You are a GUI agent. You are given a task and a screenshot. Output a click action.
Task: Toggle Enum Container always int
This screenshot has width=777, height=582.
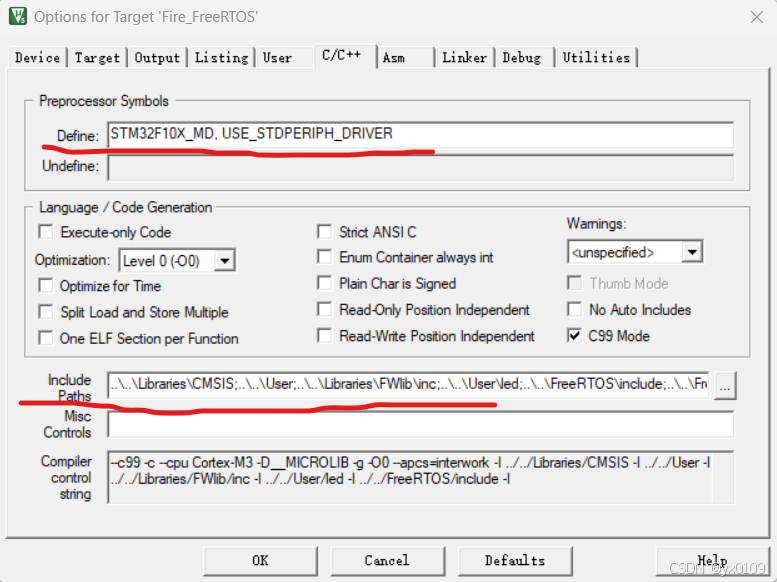point(325,257)
